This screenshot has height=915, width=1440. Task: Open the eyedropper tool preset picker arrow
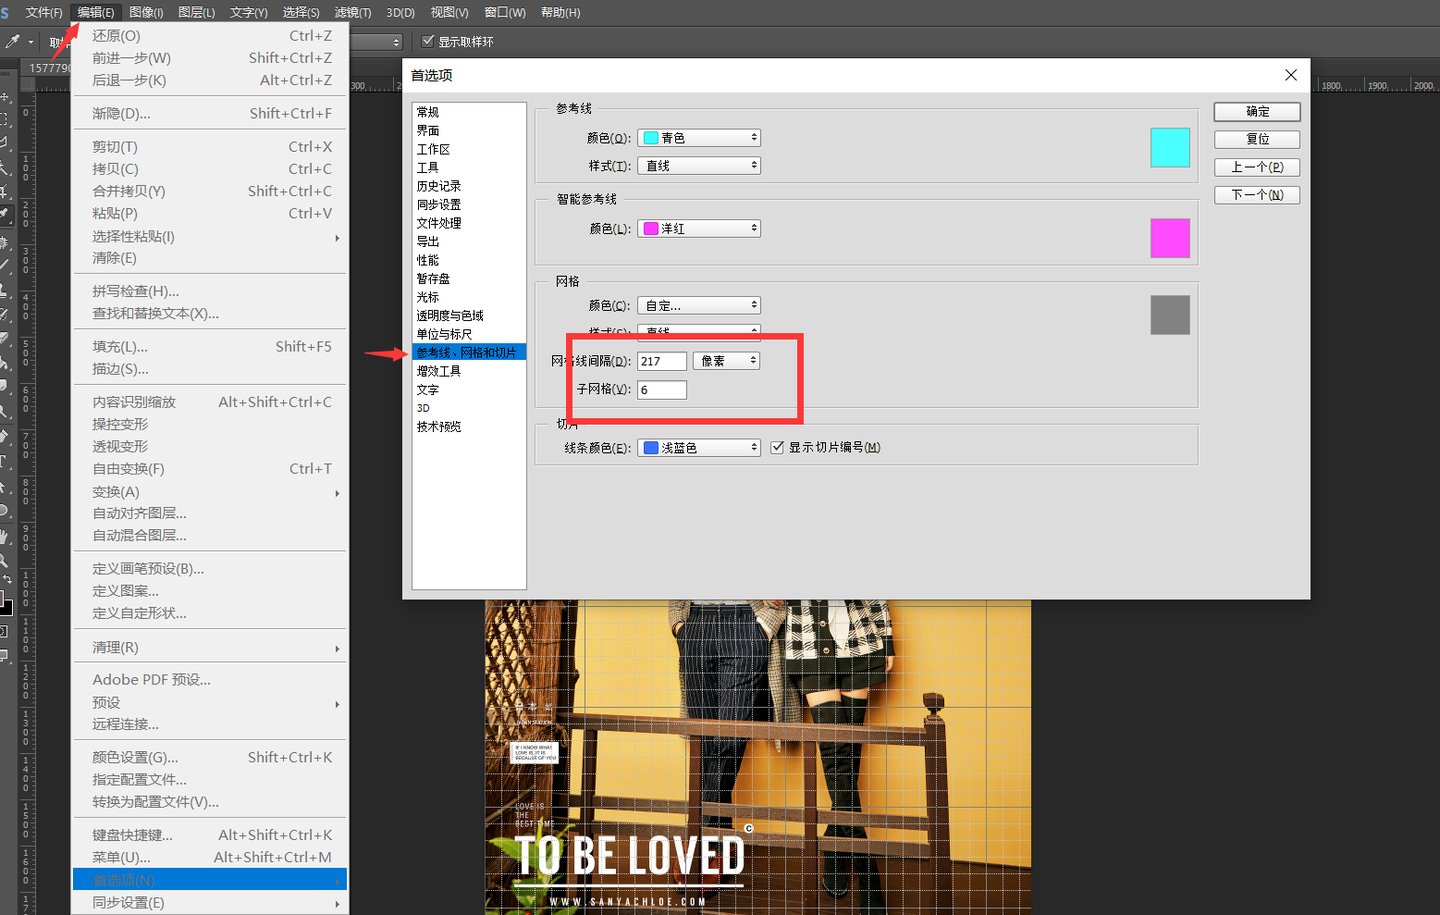31,42
